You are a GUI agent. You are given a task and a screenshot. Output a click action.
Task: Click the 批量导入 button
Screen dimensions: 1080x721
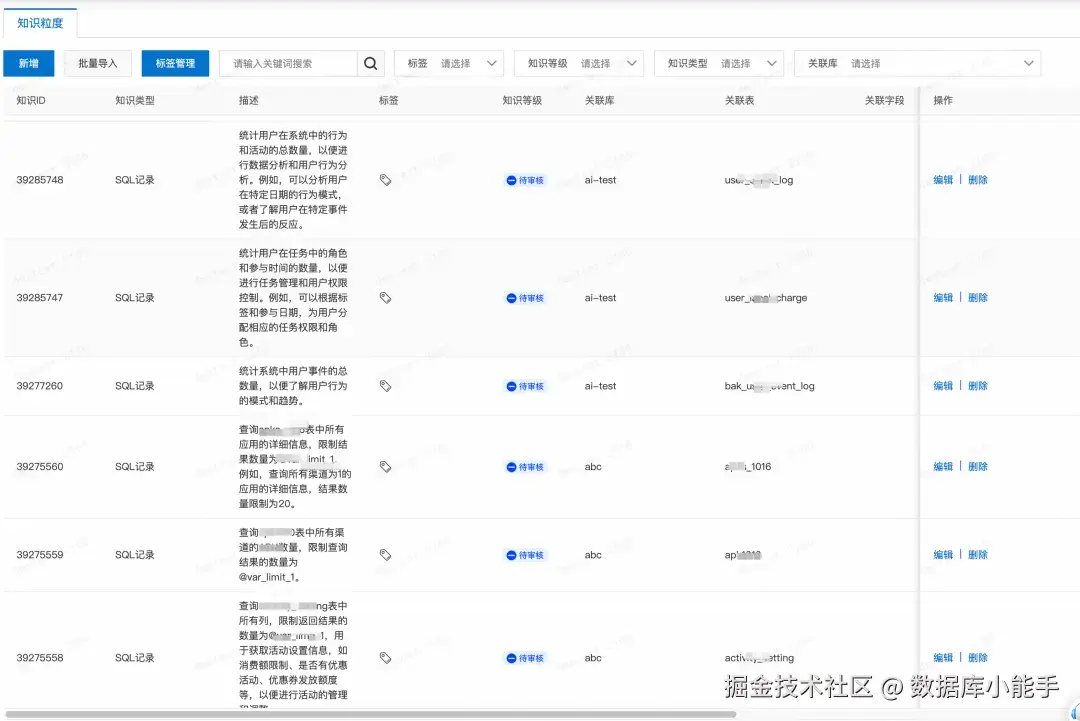click(98, 63)
